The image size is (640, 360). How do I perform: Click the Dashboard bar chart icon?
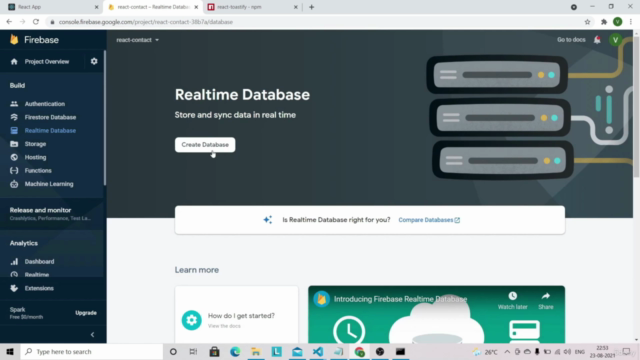14,262
